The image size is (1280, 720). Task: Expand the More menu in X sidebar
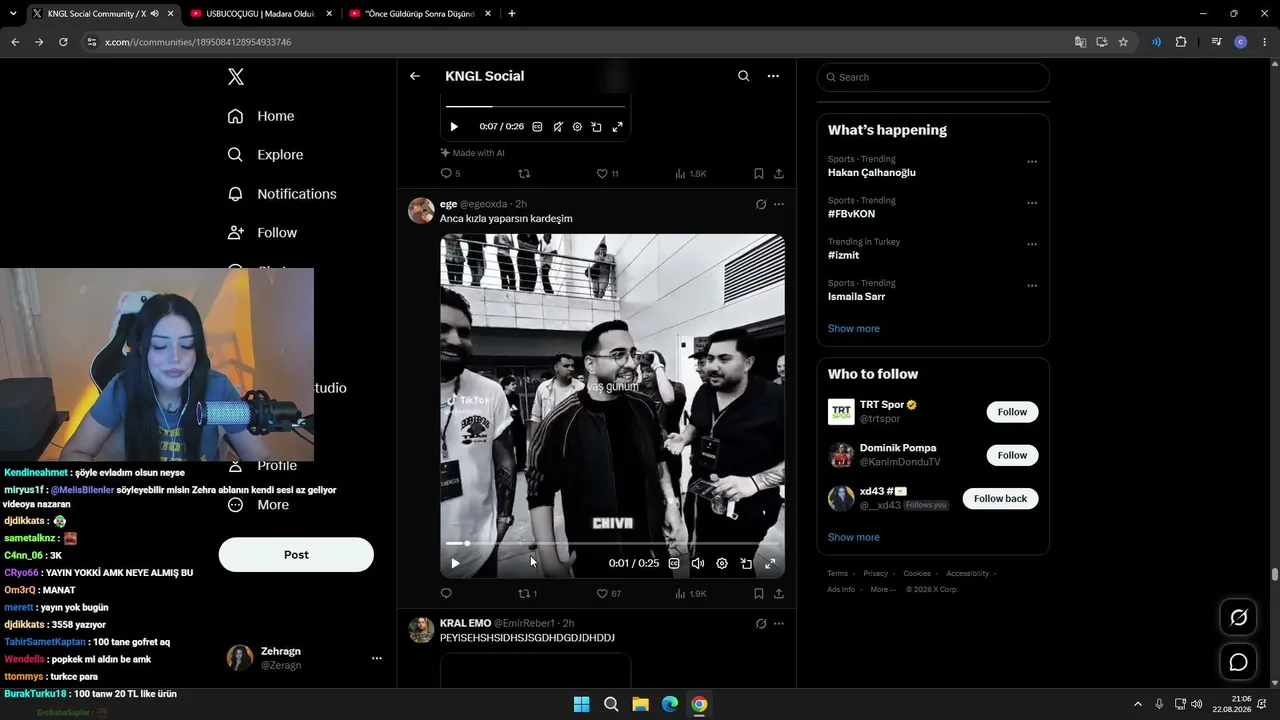pos(258,505)
